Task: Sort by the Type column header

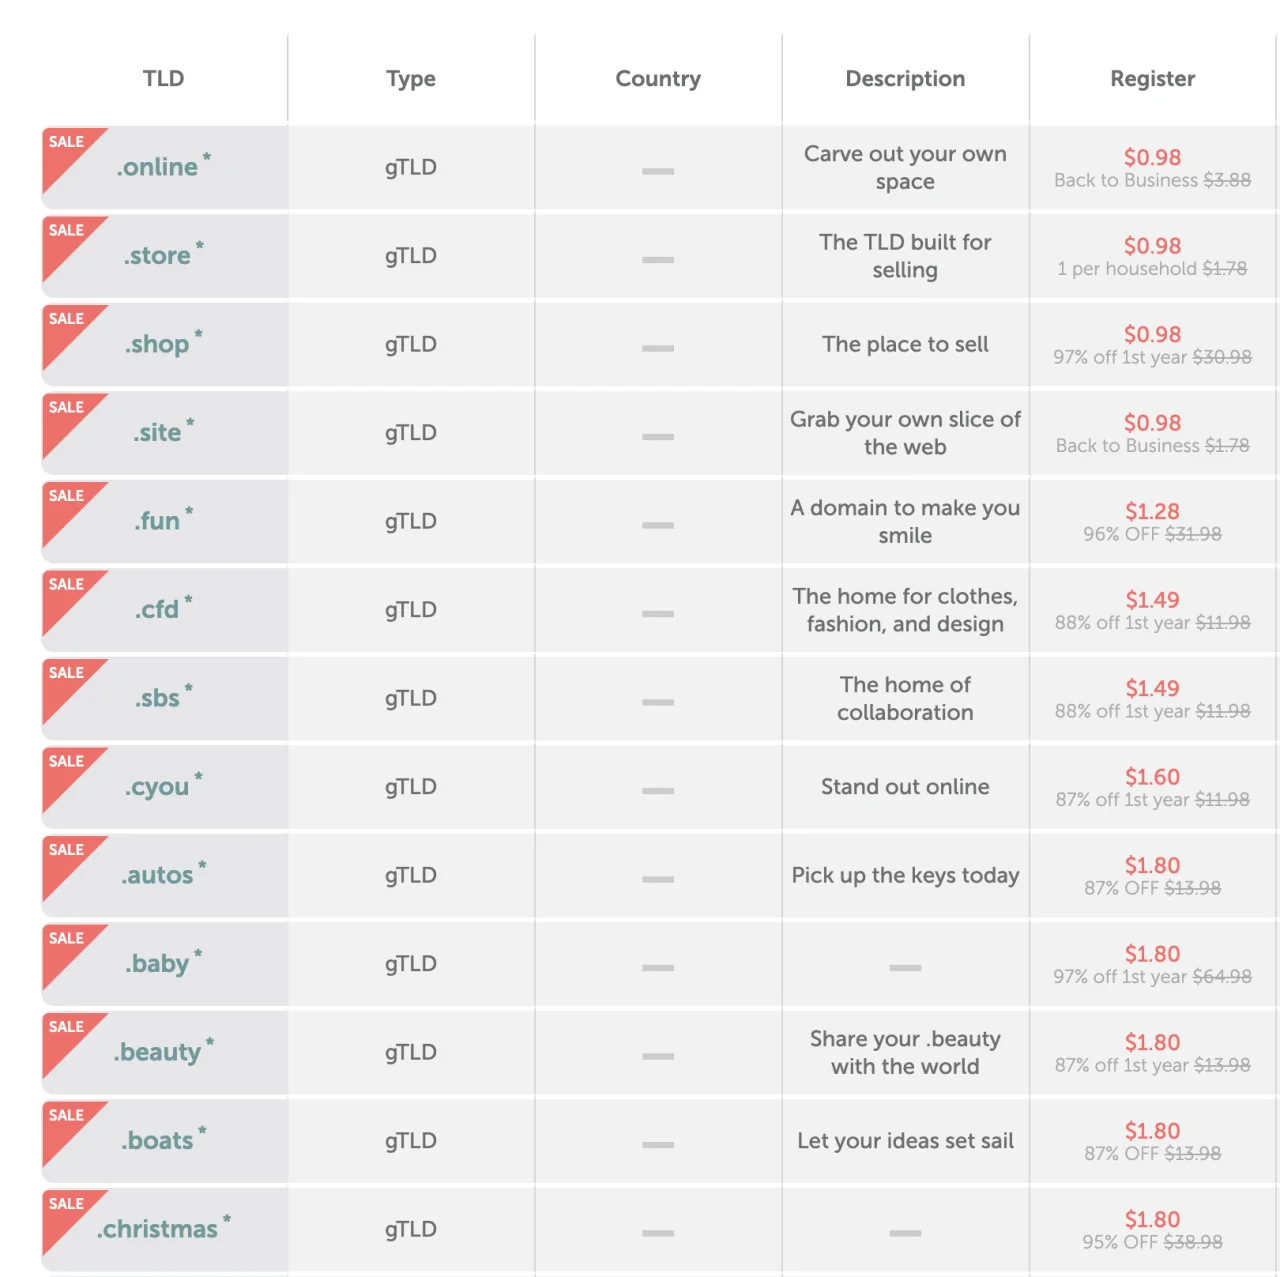Action: (411, 79)
